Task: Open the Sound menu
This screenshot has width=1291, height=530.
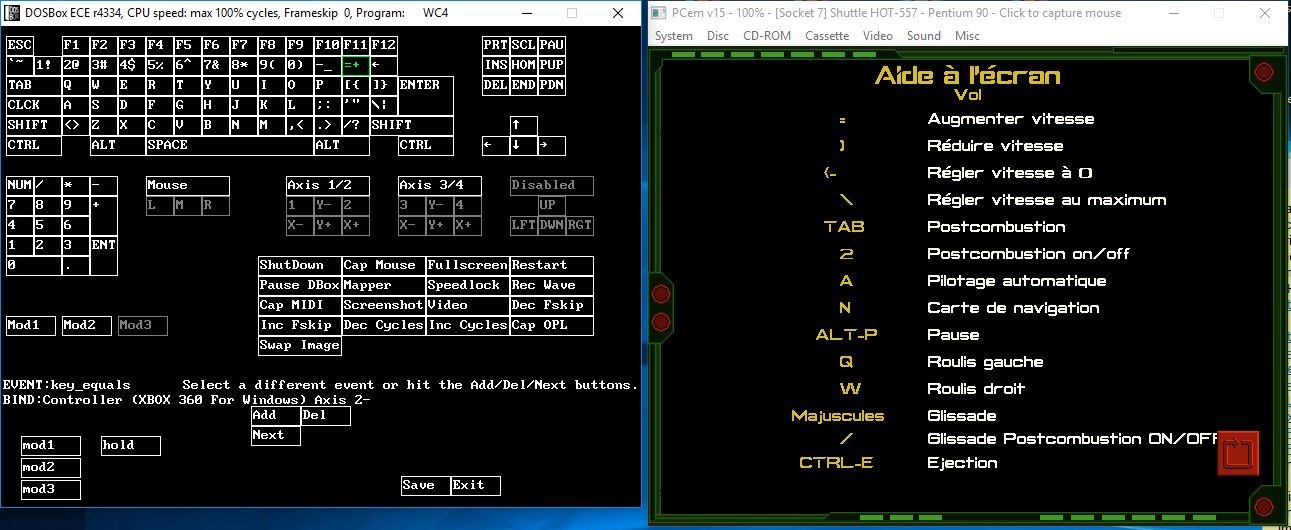Action: (x=924, y=35)
